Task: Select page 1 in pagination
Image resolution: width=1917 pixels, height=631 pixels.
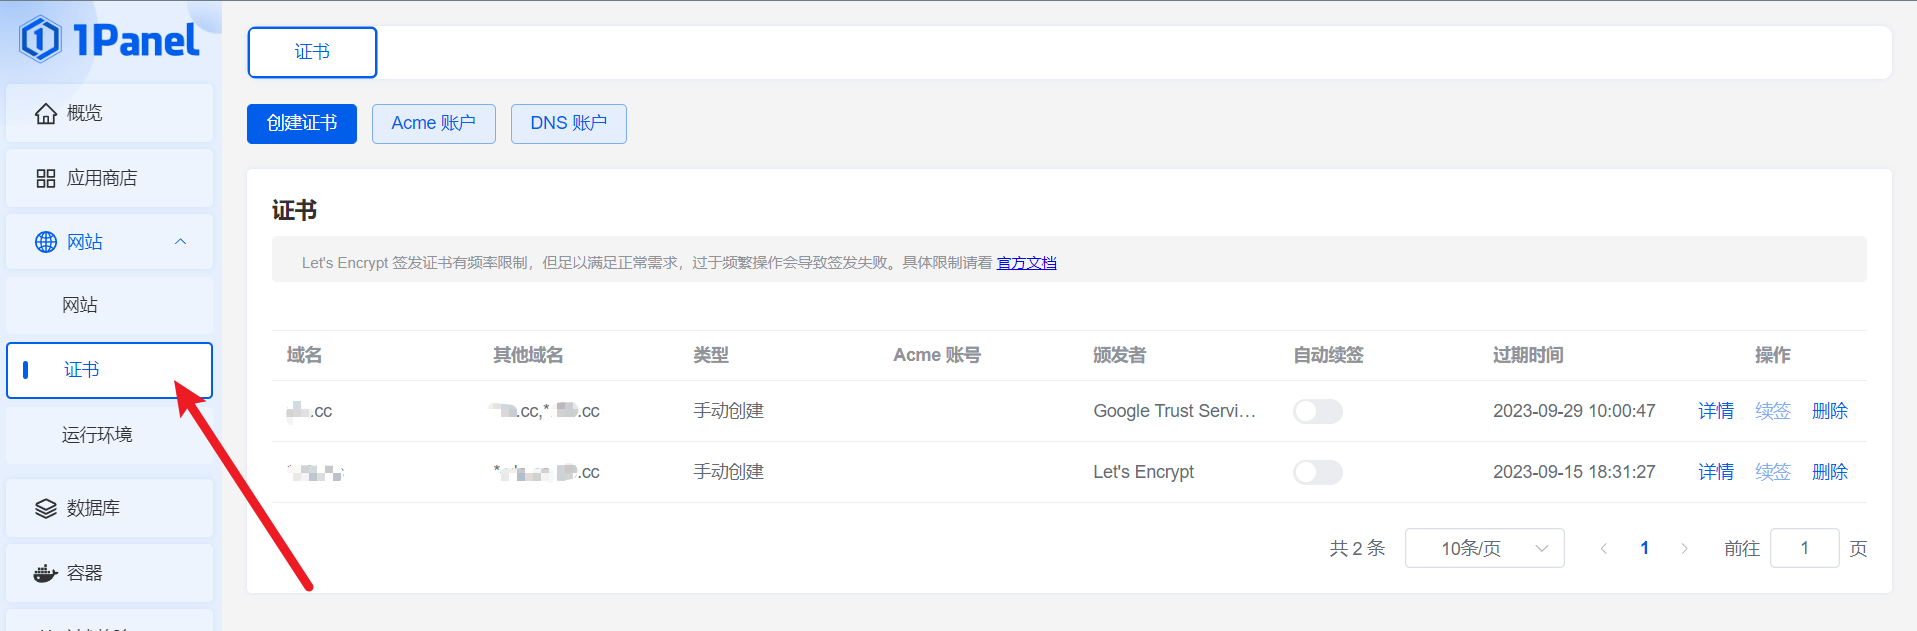Action: pyautogui.click(x=1645, y=548)
